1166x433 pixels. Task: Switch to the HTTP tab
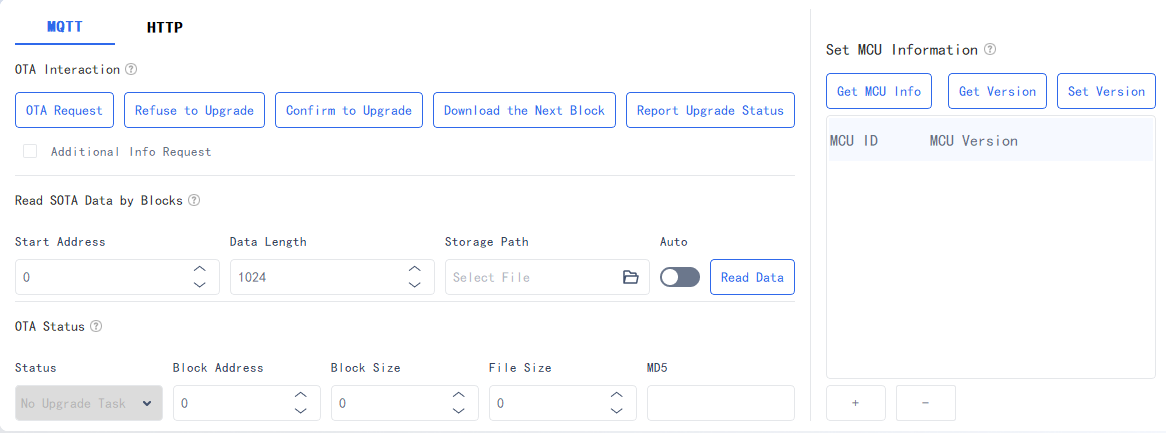pos(164,28)
